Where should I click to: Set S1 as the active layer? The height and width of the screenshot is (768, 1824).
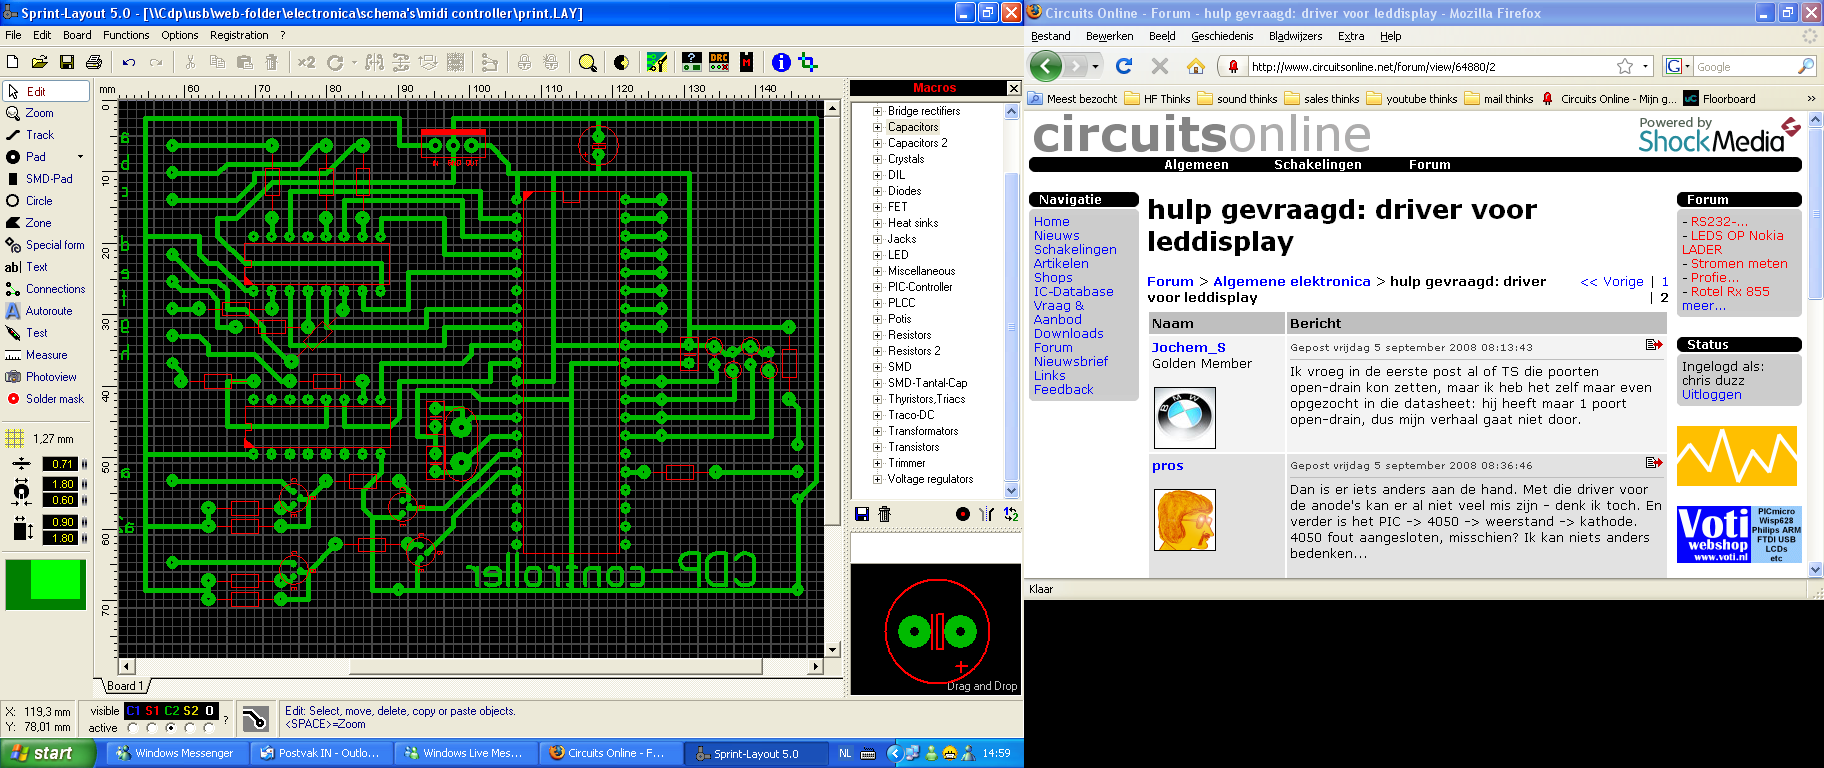(x=152, y=728)
